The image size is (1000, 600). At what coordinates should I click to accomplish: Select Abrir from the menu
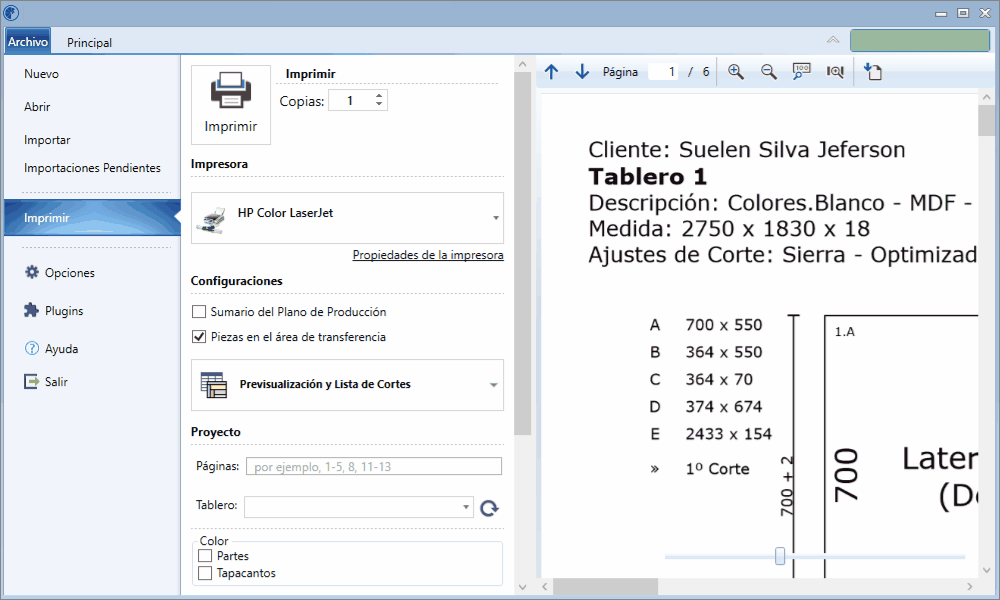pyautogui.click(x=37, y=107)
